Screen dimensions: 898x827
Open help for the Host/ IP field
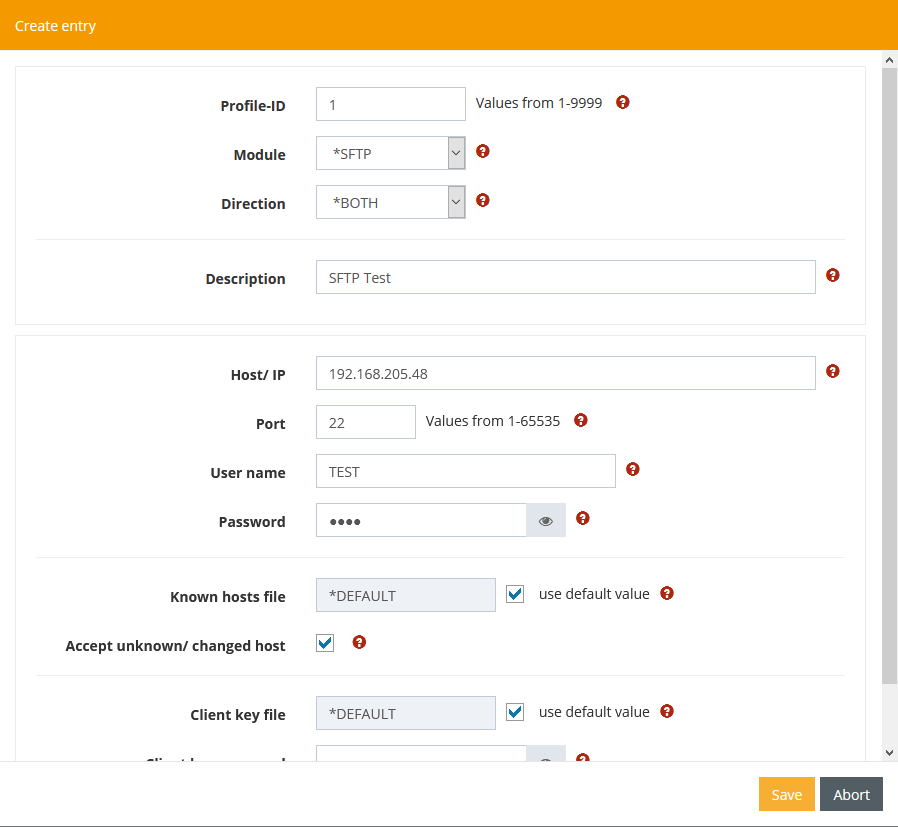pos(833,371)
